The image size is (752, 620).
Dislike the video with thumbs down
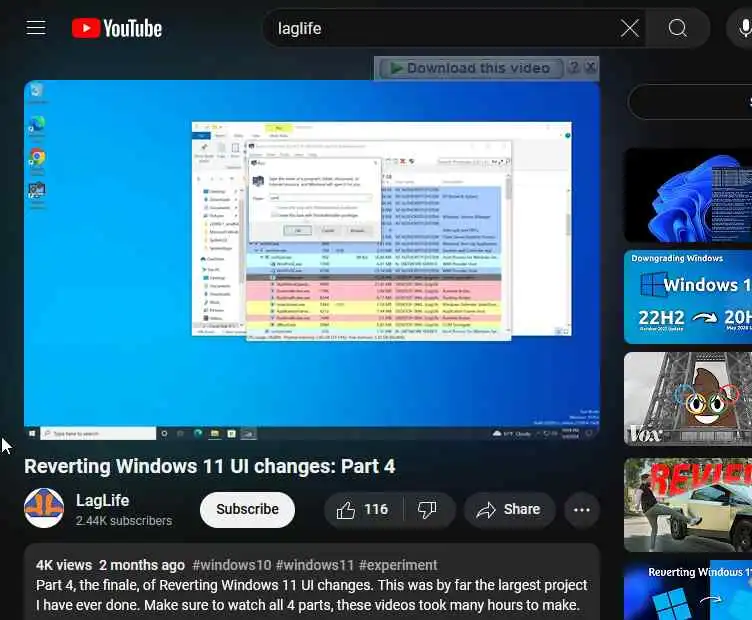click(427, 509)
